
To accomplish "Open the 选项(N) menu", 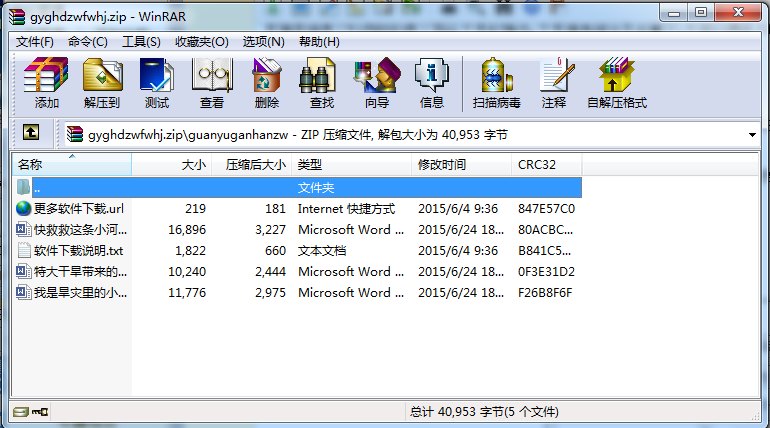I will (263, 42).
